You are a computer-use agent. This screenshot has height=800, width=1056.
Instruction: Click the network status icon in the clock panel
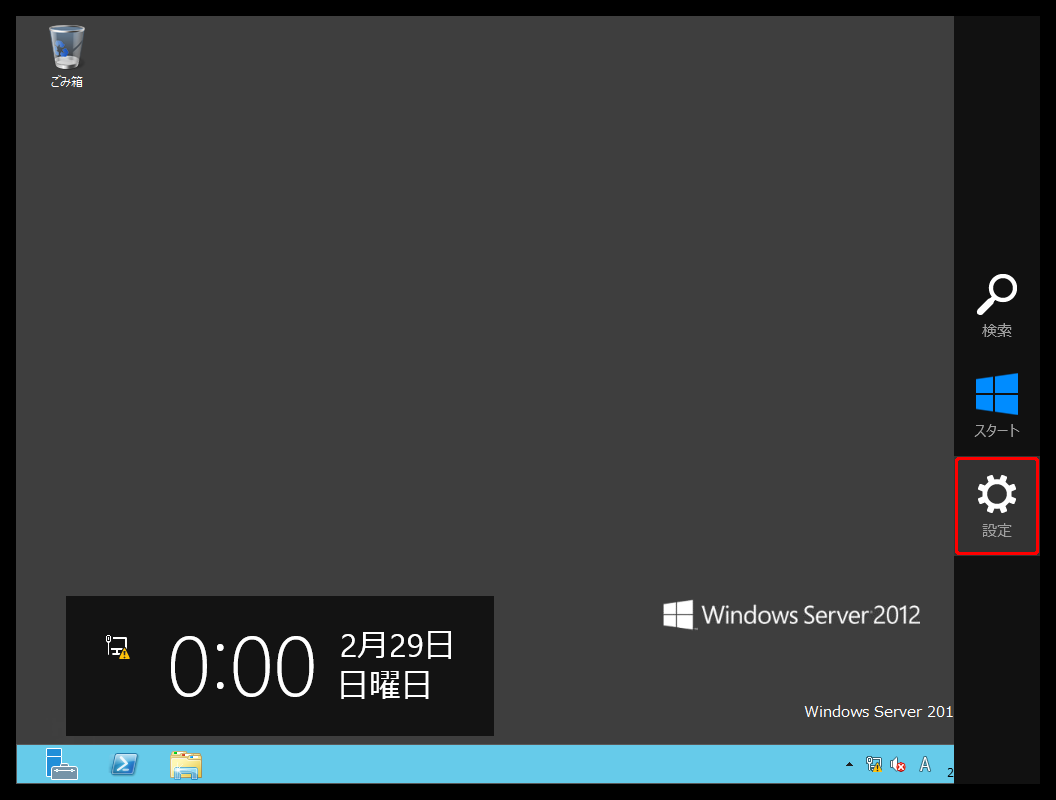[x=118, y=647]
